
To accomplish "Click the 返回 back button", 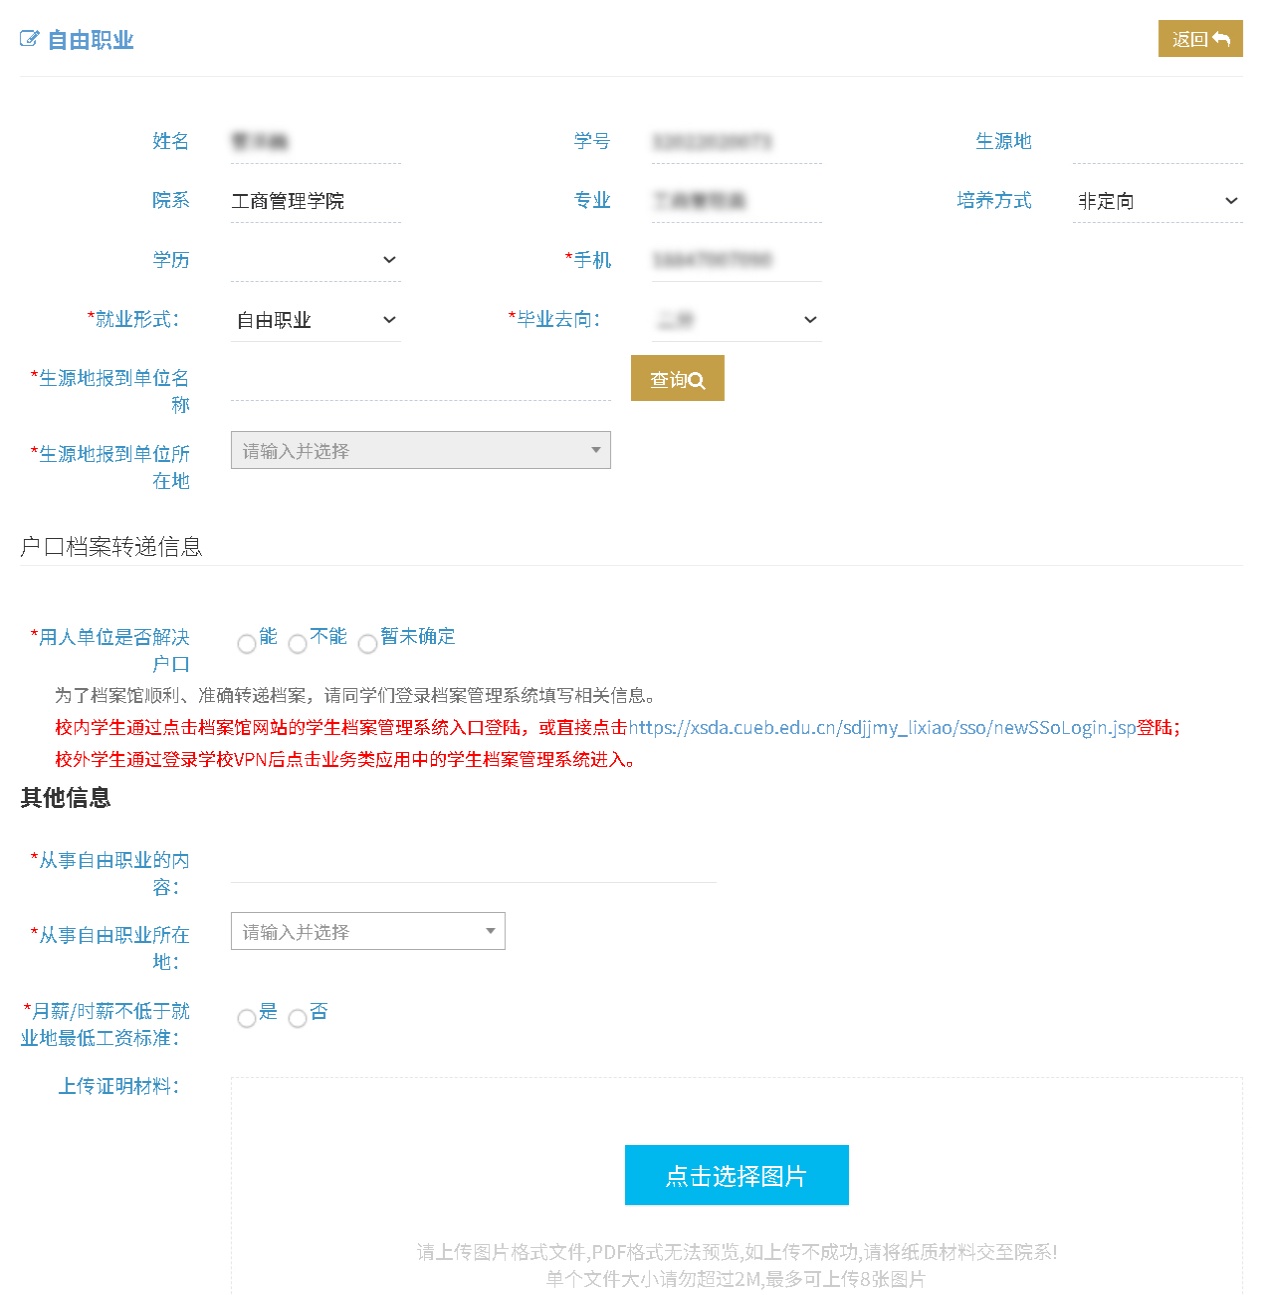I will click(1199, 39).
